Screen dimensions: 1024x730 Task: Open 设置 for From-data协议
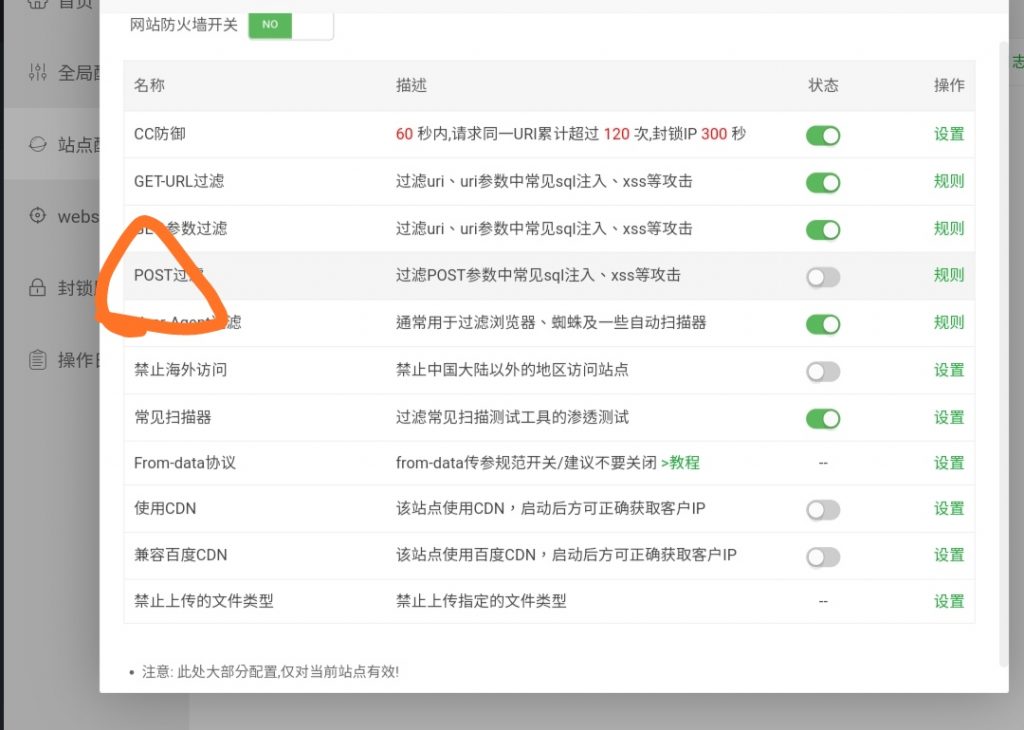coord(948,463)
